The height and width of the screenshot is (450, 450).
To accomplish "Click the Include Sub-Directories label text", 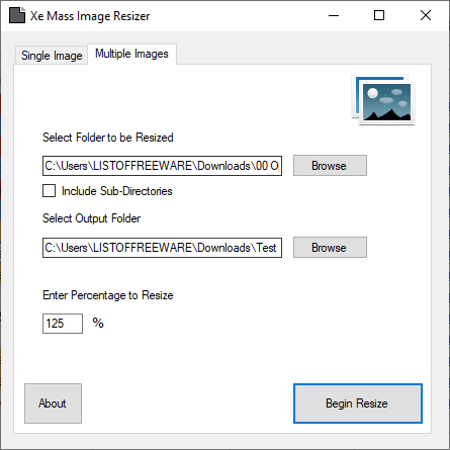I will (x=117, y=191).
